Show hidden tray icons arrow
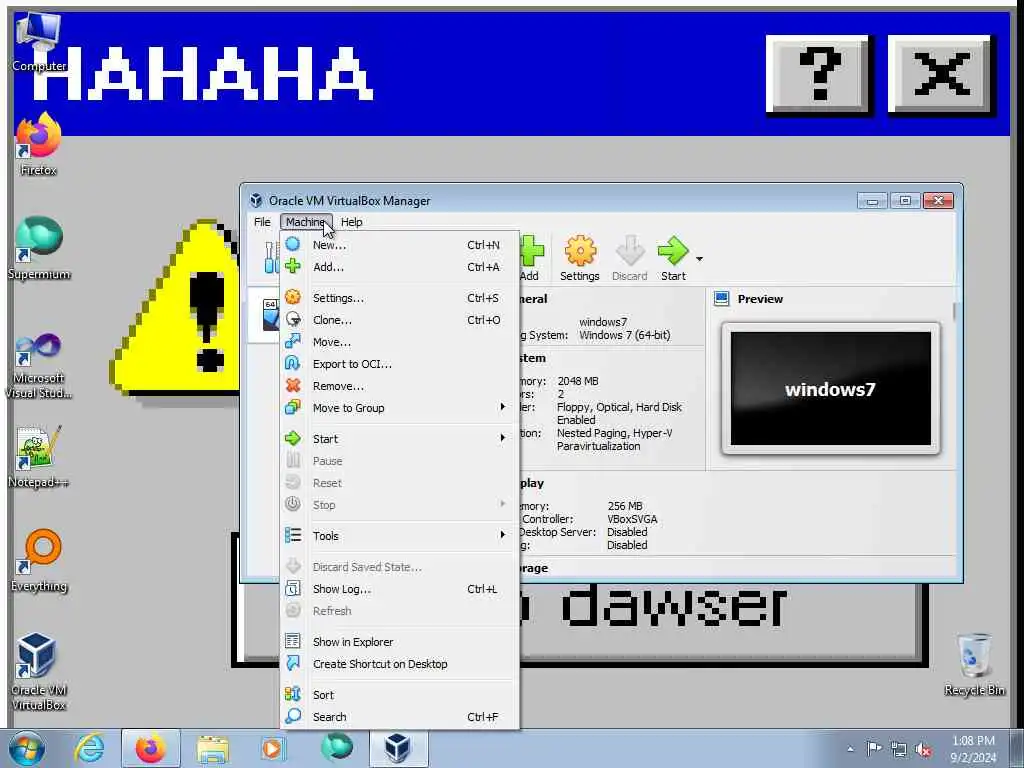This screenshot has height=768, width=1024. point(850,749)
